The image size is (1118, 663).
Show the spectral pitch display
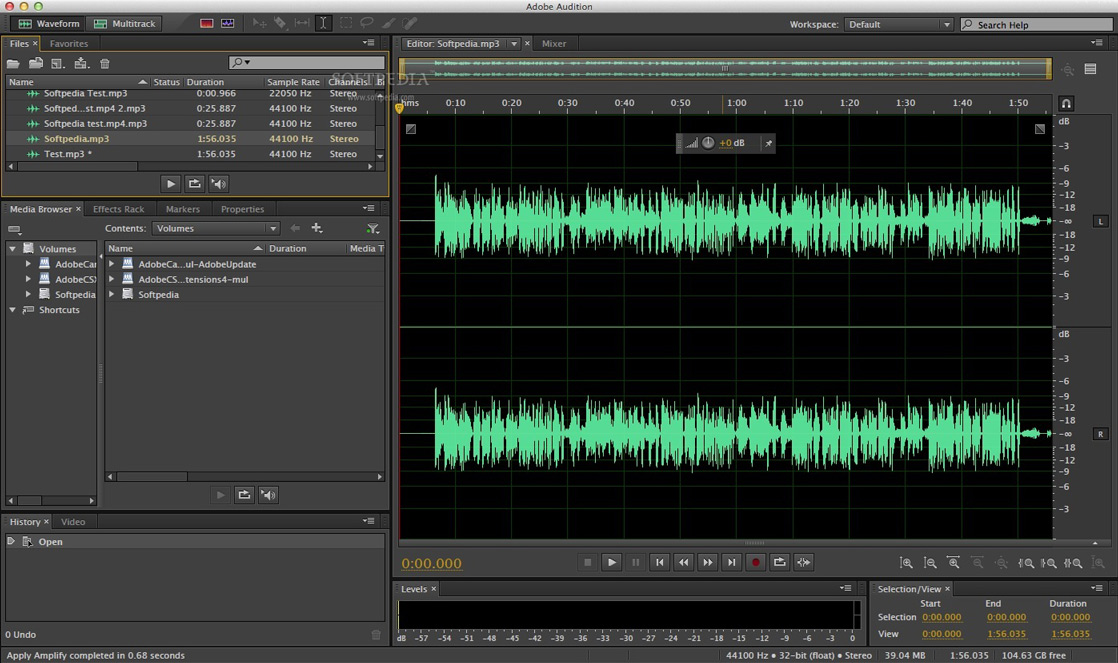tap(227, 24)
